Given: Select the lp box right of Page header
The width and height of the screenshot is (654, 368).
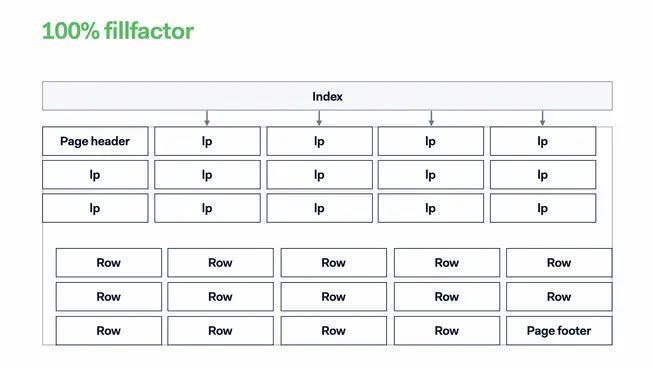Looking at the screenshot, I should (207, 141).
